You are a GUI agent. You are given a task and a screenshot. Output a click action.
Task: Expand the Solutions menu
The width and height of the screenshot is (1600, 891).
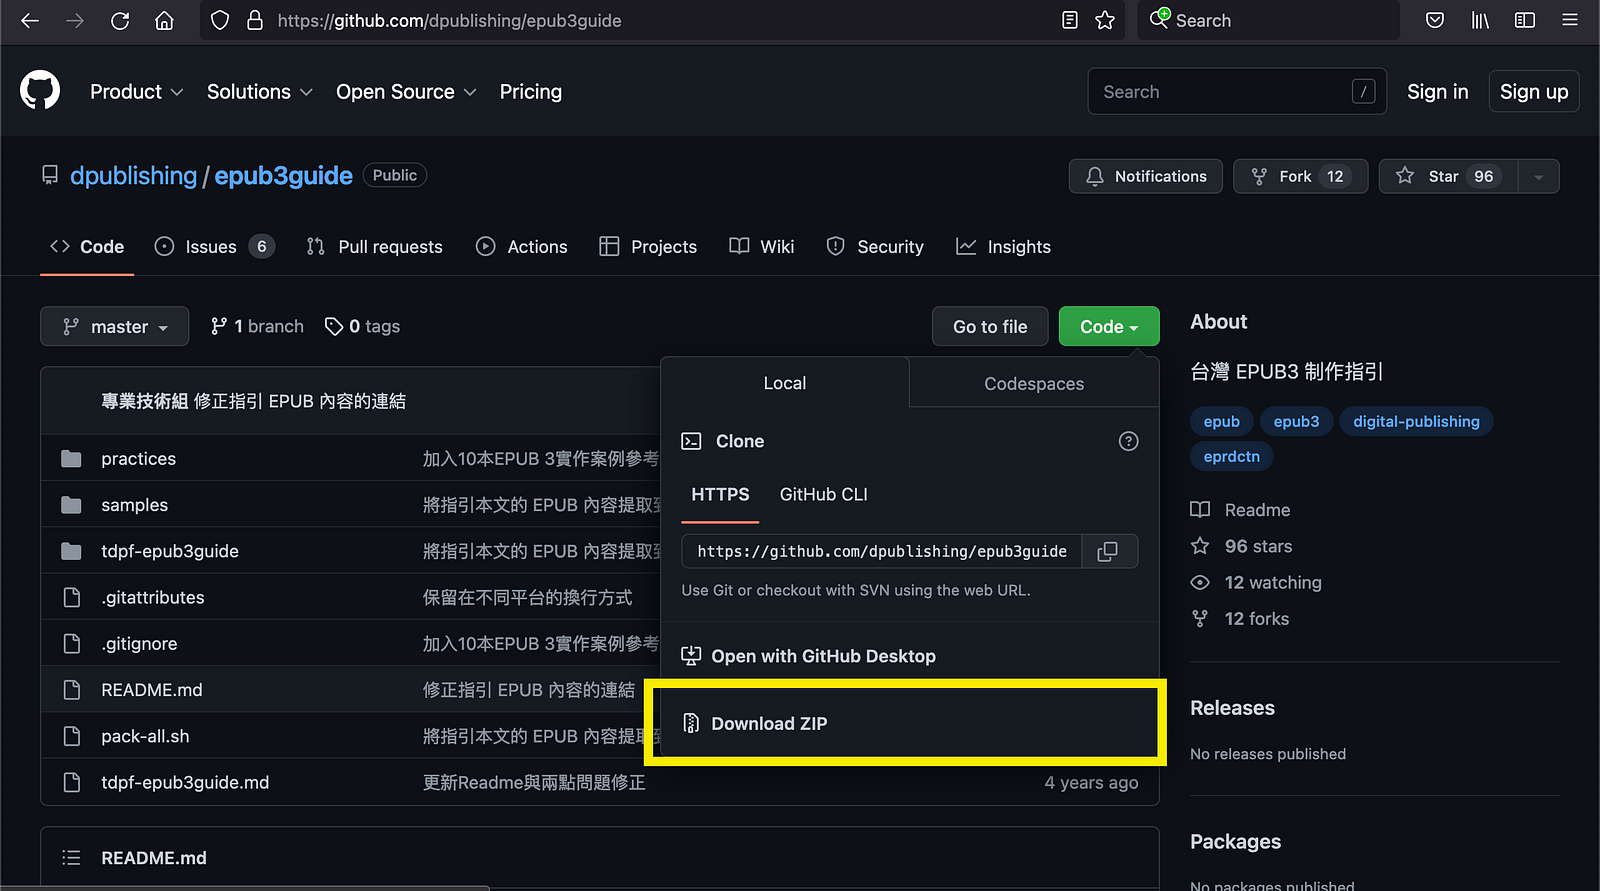tap(259, 92)
